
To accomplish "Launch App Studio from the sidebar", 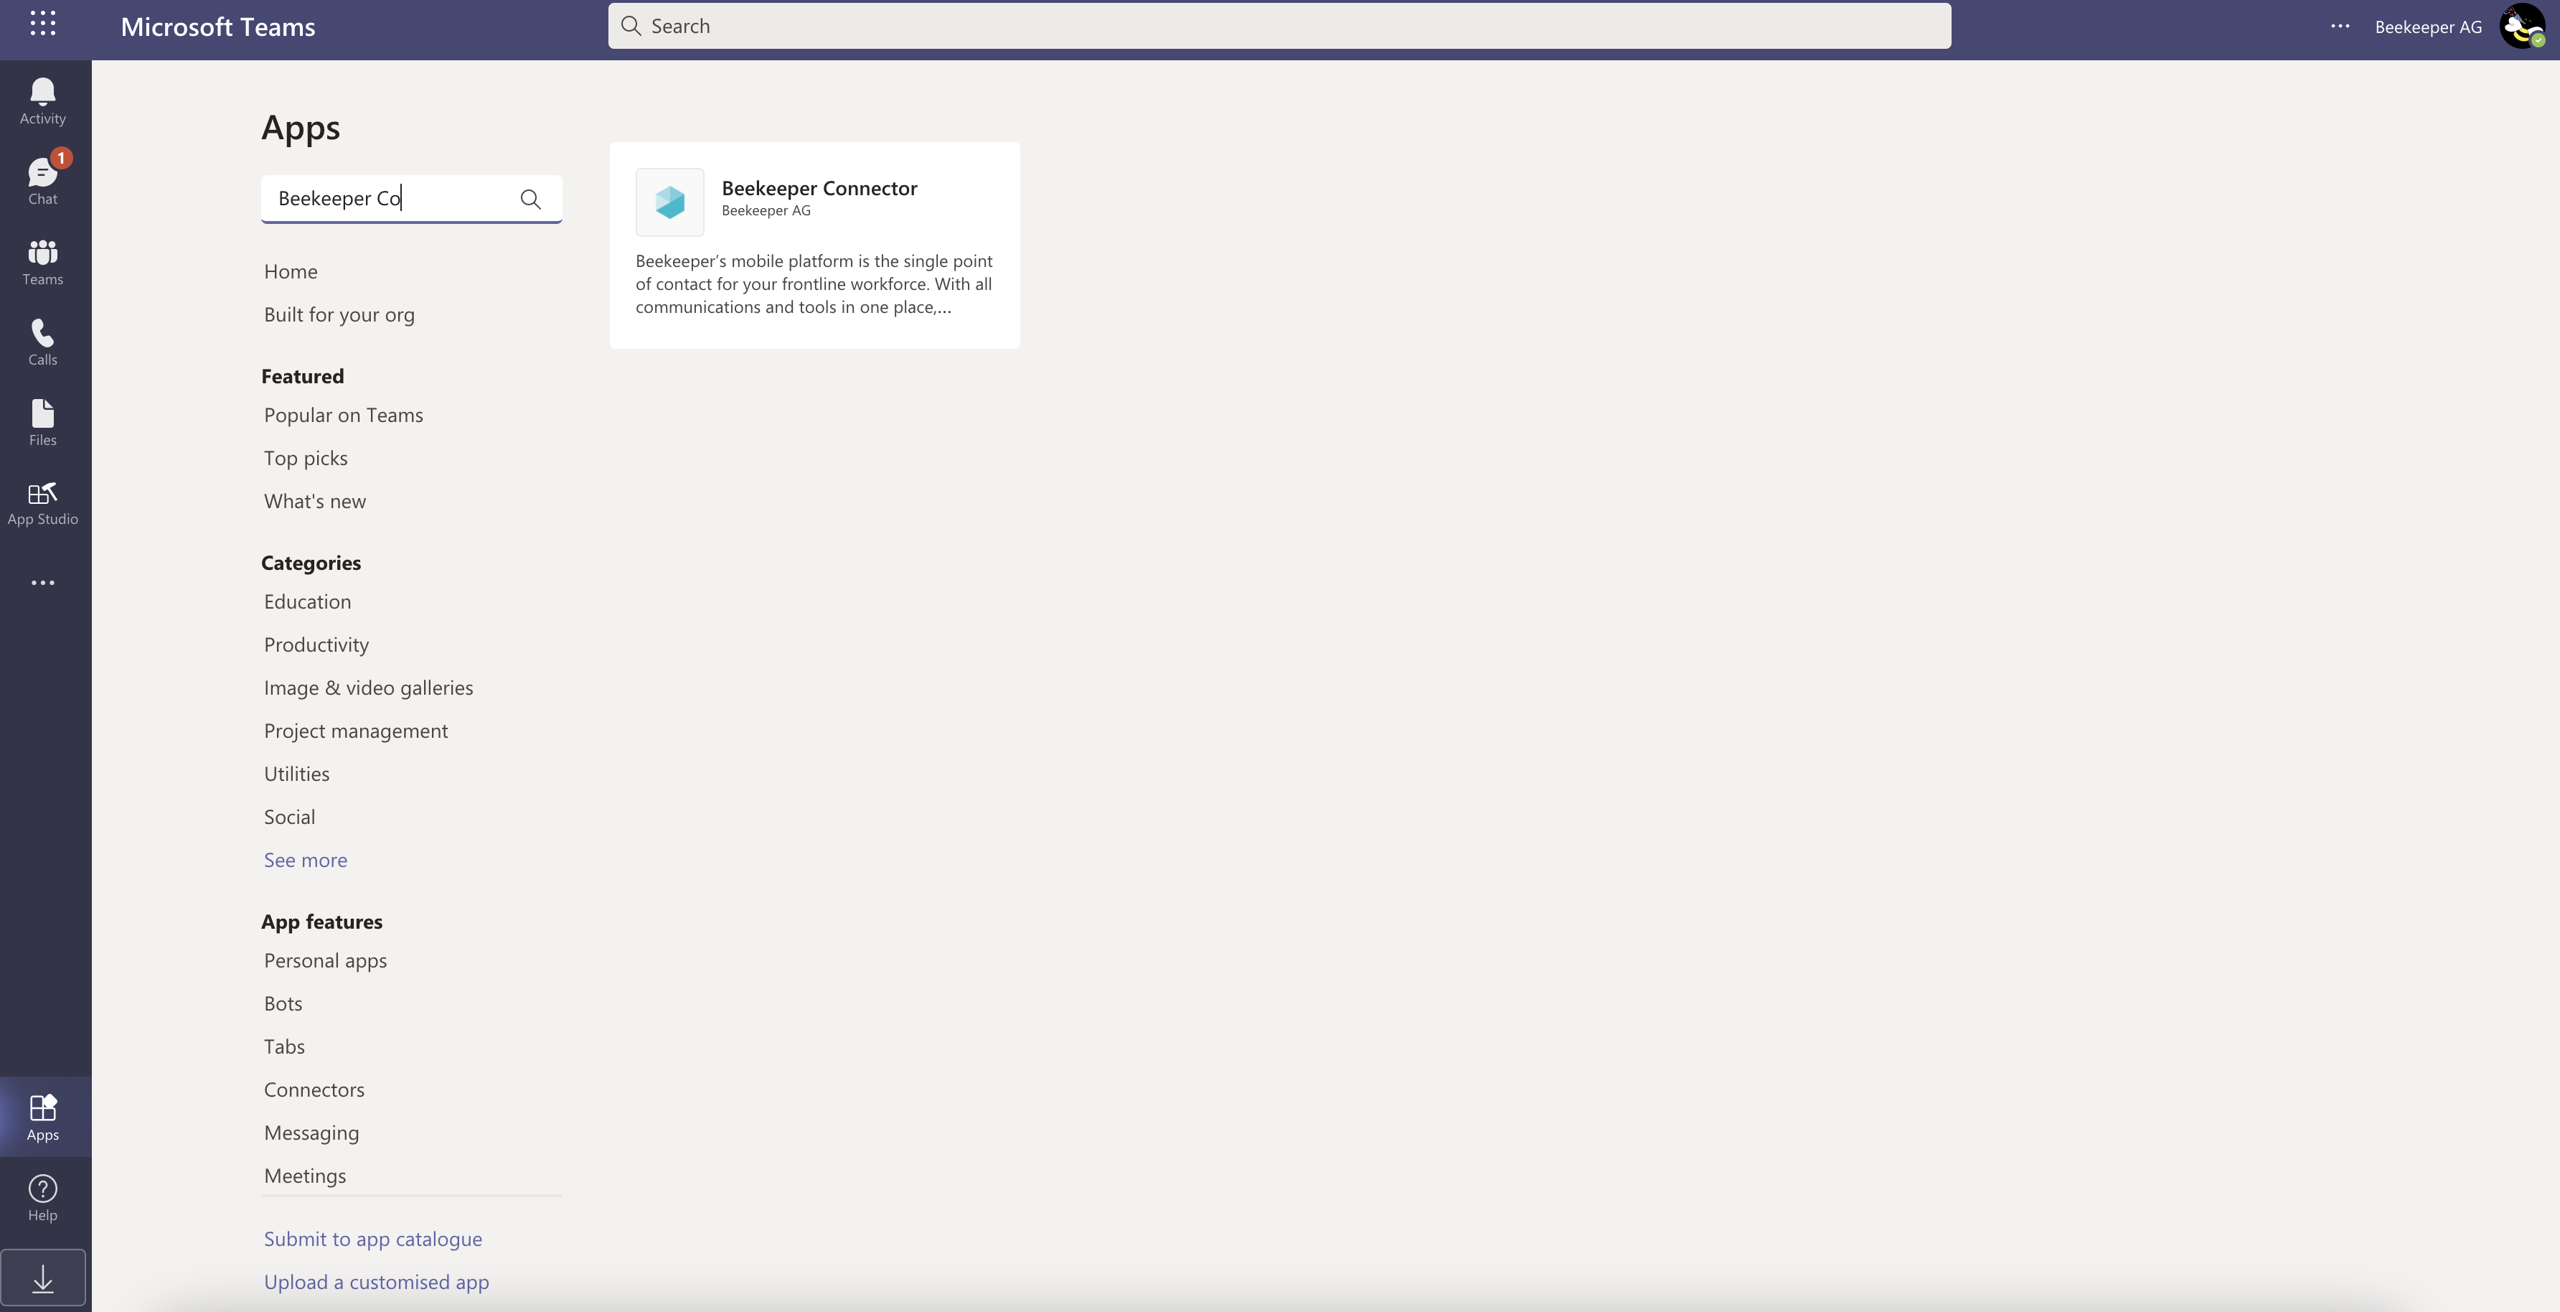I will coord(42,502).
